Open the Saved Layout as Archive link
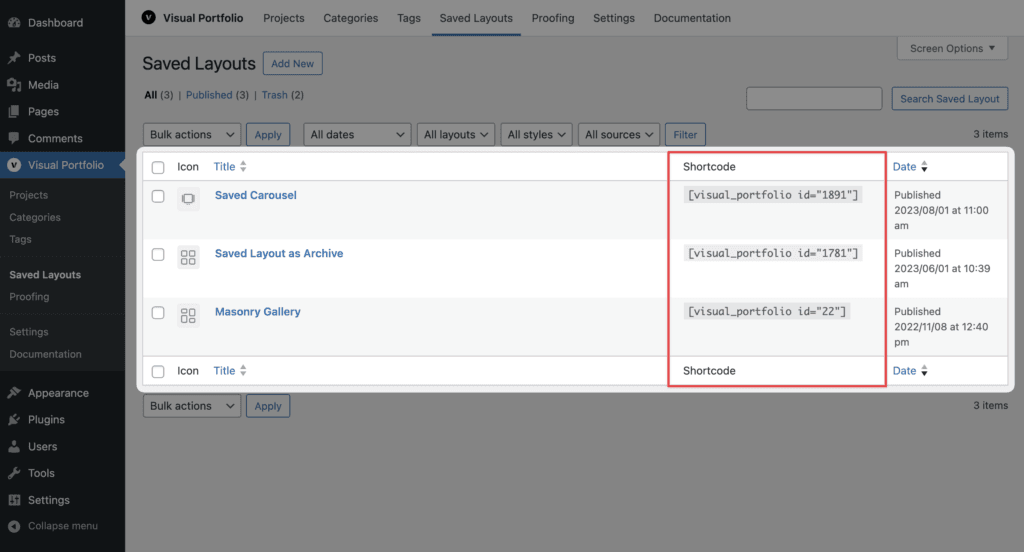This screenshot has height=552, width=1024. click(x=279, y=253)
